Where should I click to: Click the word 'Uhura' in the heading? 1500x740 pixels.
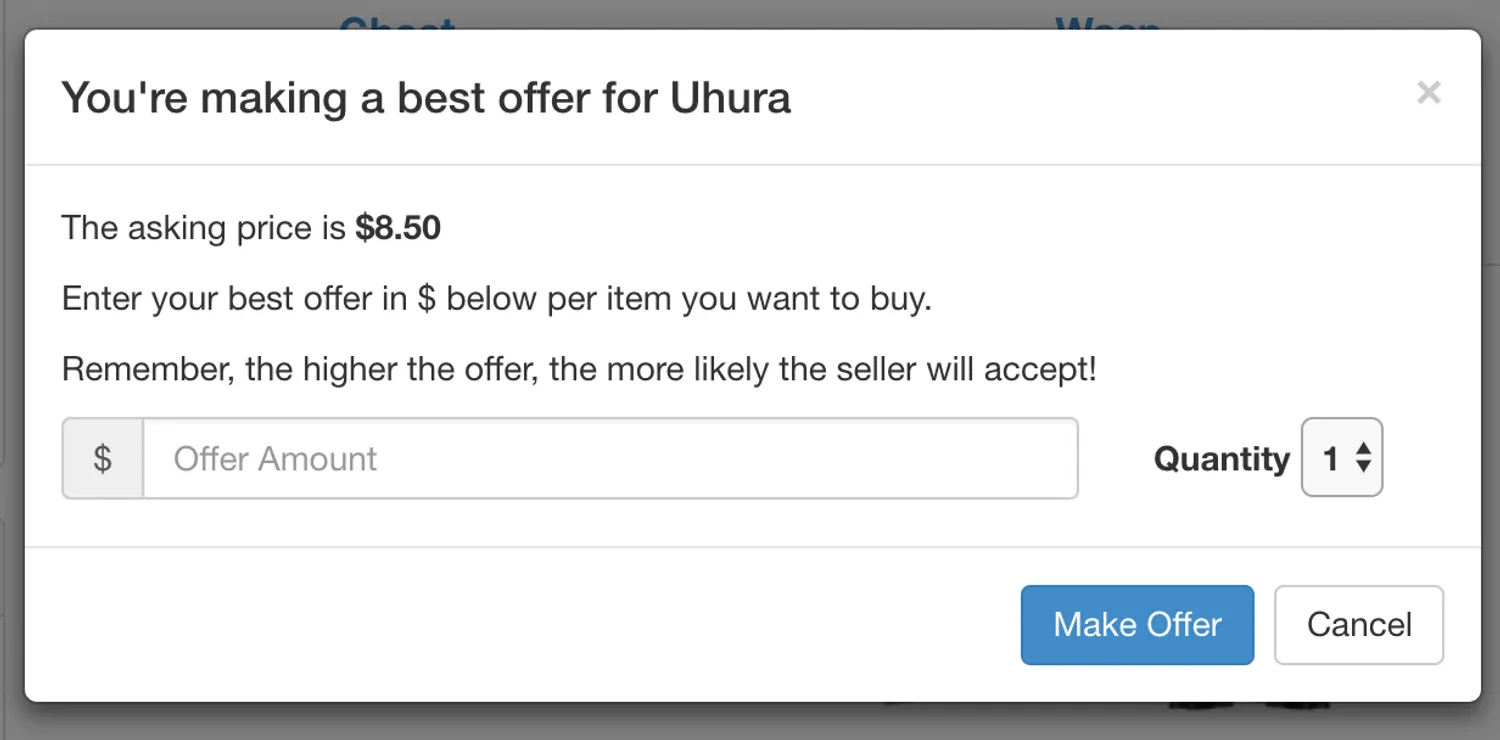point(730,98)
